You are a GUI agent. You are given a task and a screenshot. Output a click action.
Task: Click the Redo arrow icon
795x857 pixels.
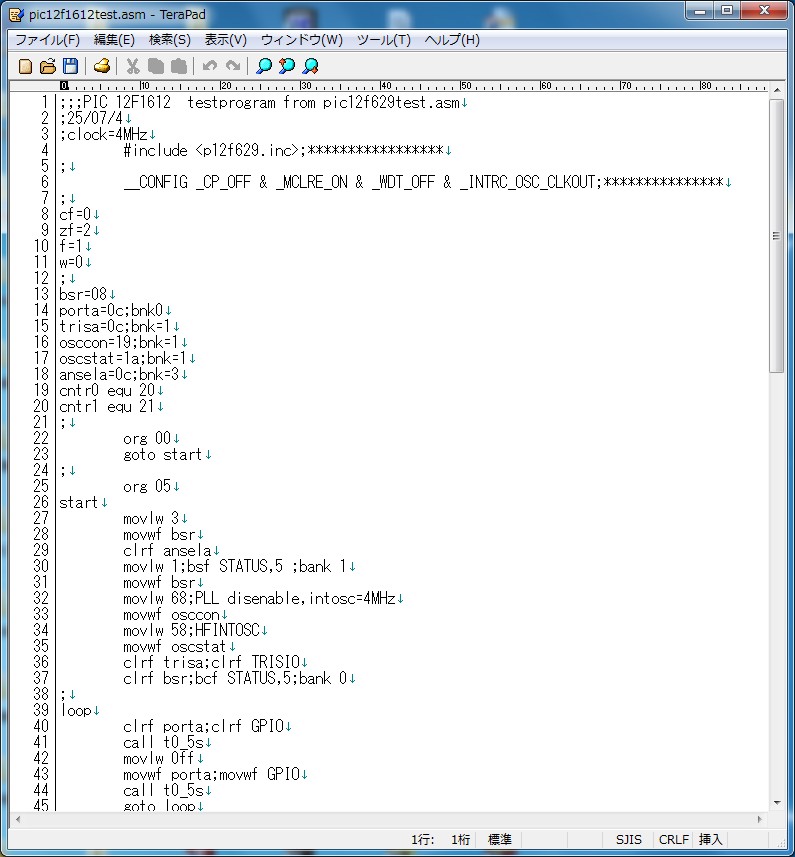click(x=233, y=66)
